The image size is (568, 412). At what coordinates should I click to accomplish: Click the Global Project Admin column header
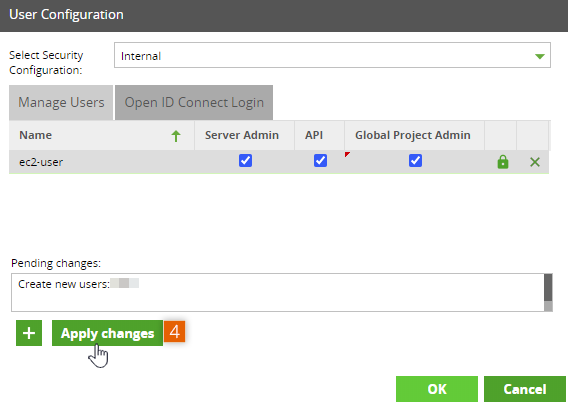(414, 135)
